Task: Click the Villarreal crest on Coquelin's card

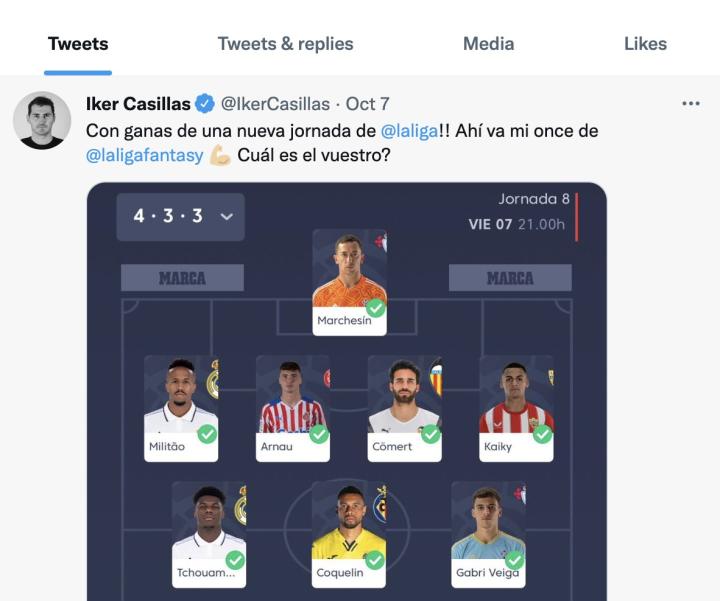Action: pyautogui.click(x=380, y=507)
